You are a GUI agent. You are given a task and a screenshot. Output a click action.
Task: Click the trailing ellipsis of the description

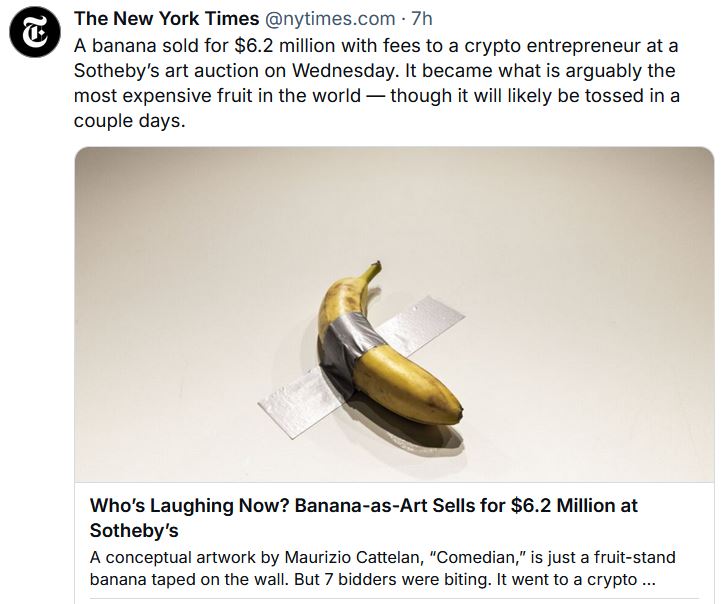coord(662,579)
